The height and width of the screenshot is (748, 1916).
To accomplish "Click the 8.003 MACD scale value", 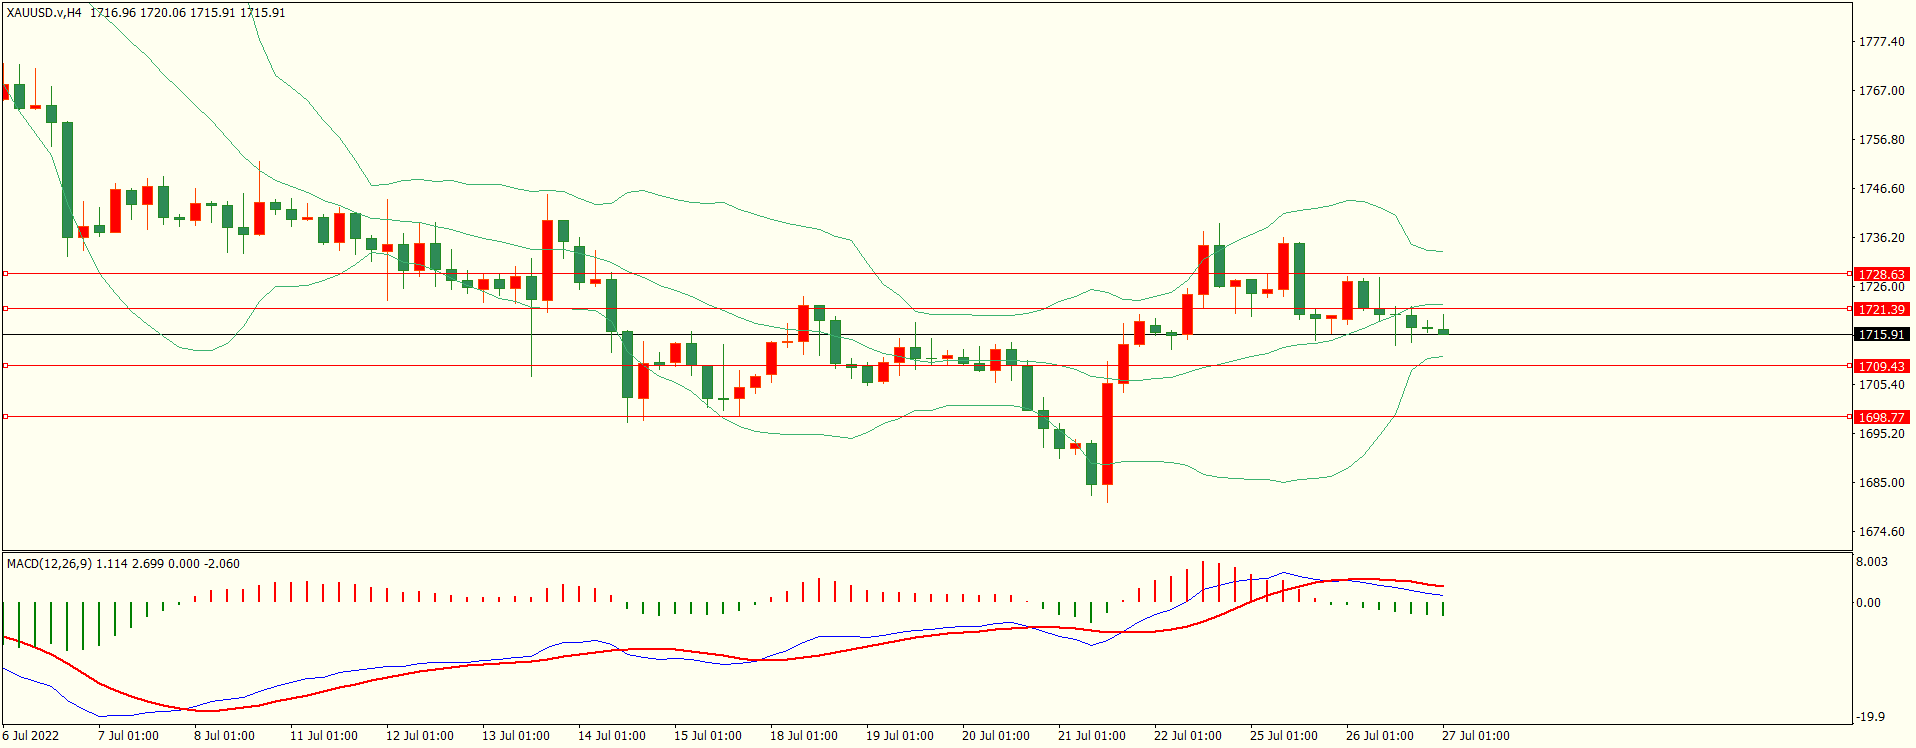I will coord(1872,562).
